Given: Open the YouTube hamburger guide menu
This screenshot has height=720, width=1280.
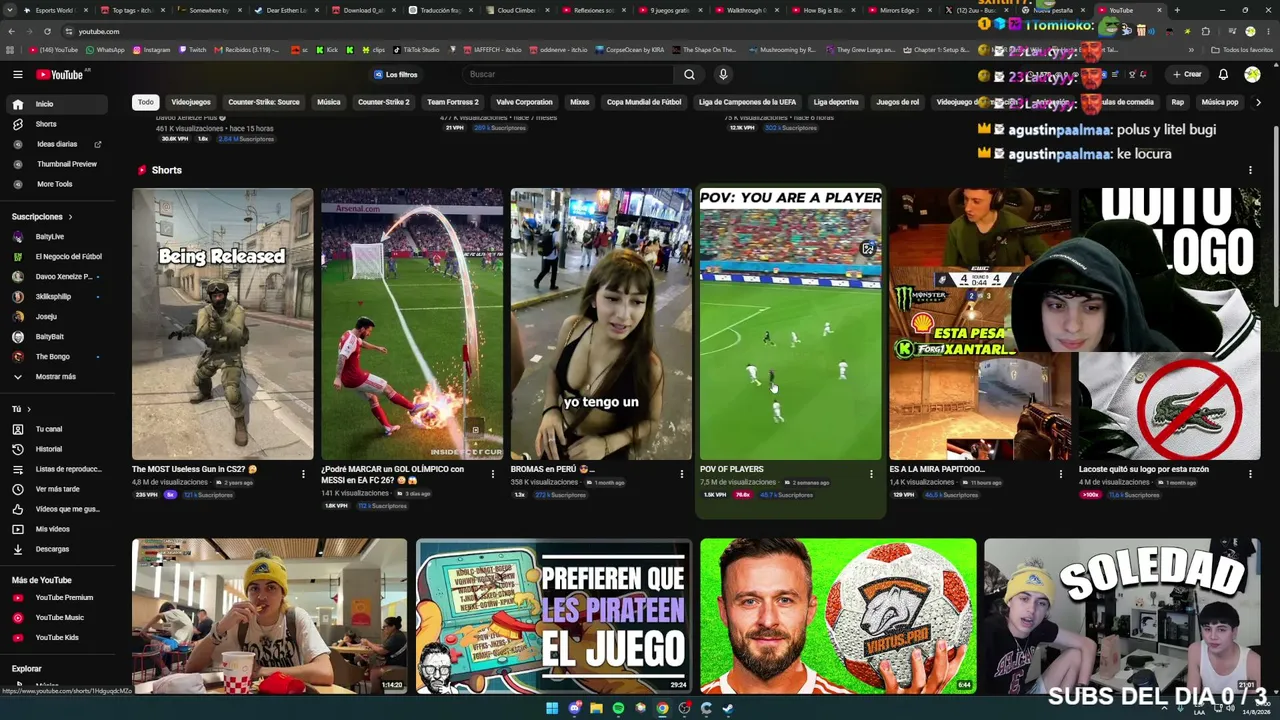Looking at the screenshot, I should (17, 74).
